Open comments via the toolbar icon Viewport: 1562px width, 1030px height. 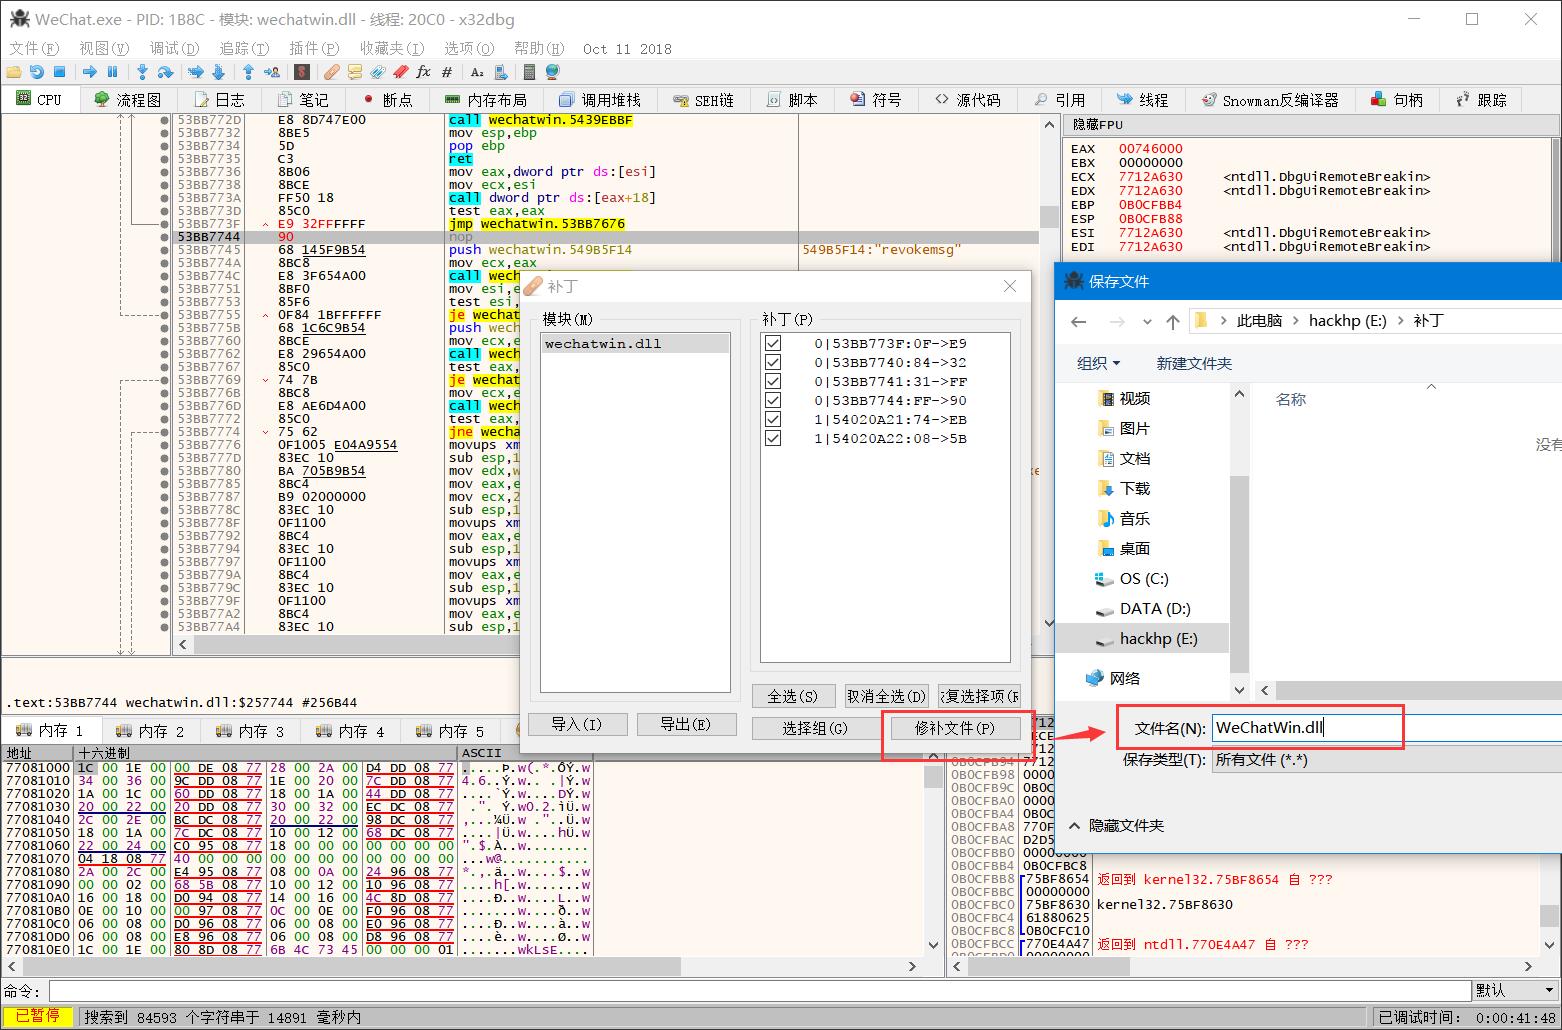(x=354, y=72)
